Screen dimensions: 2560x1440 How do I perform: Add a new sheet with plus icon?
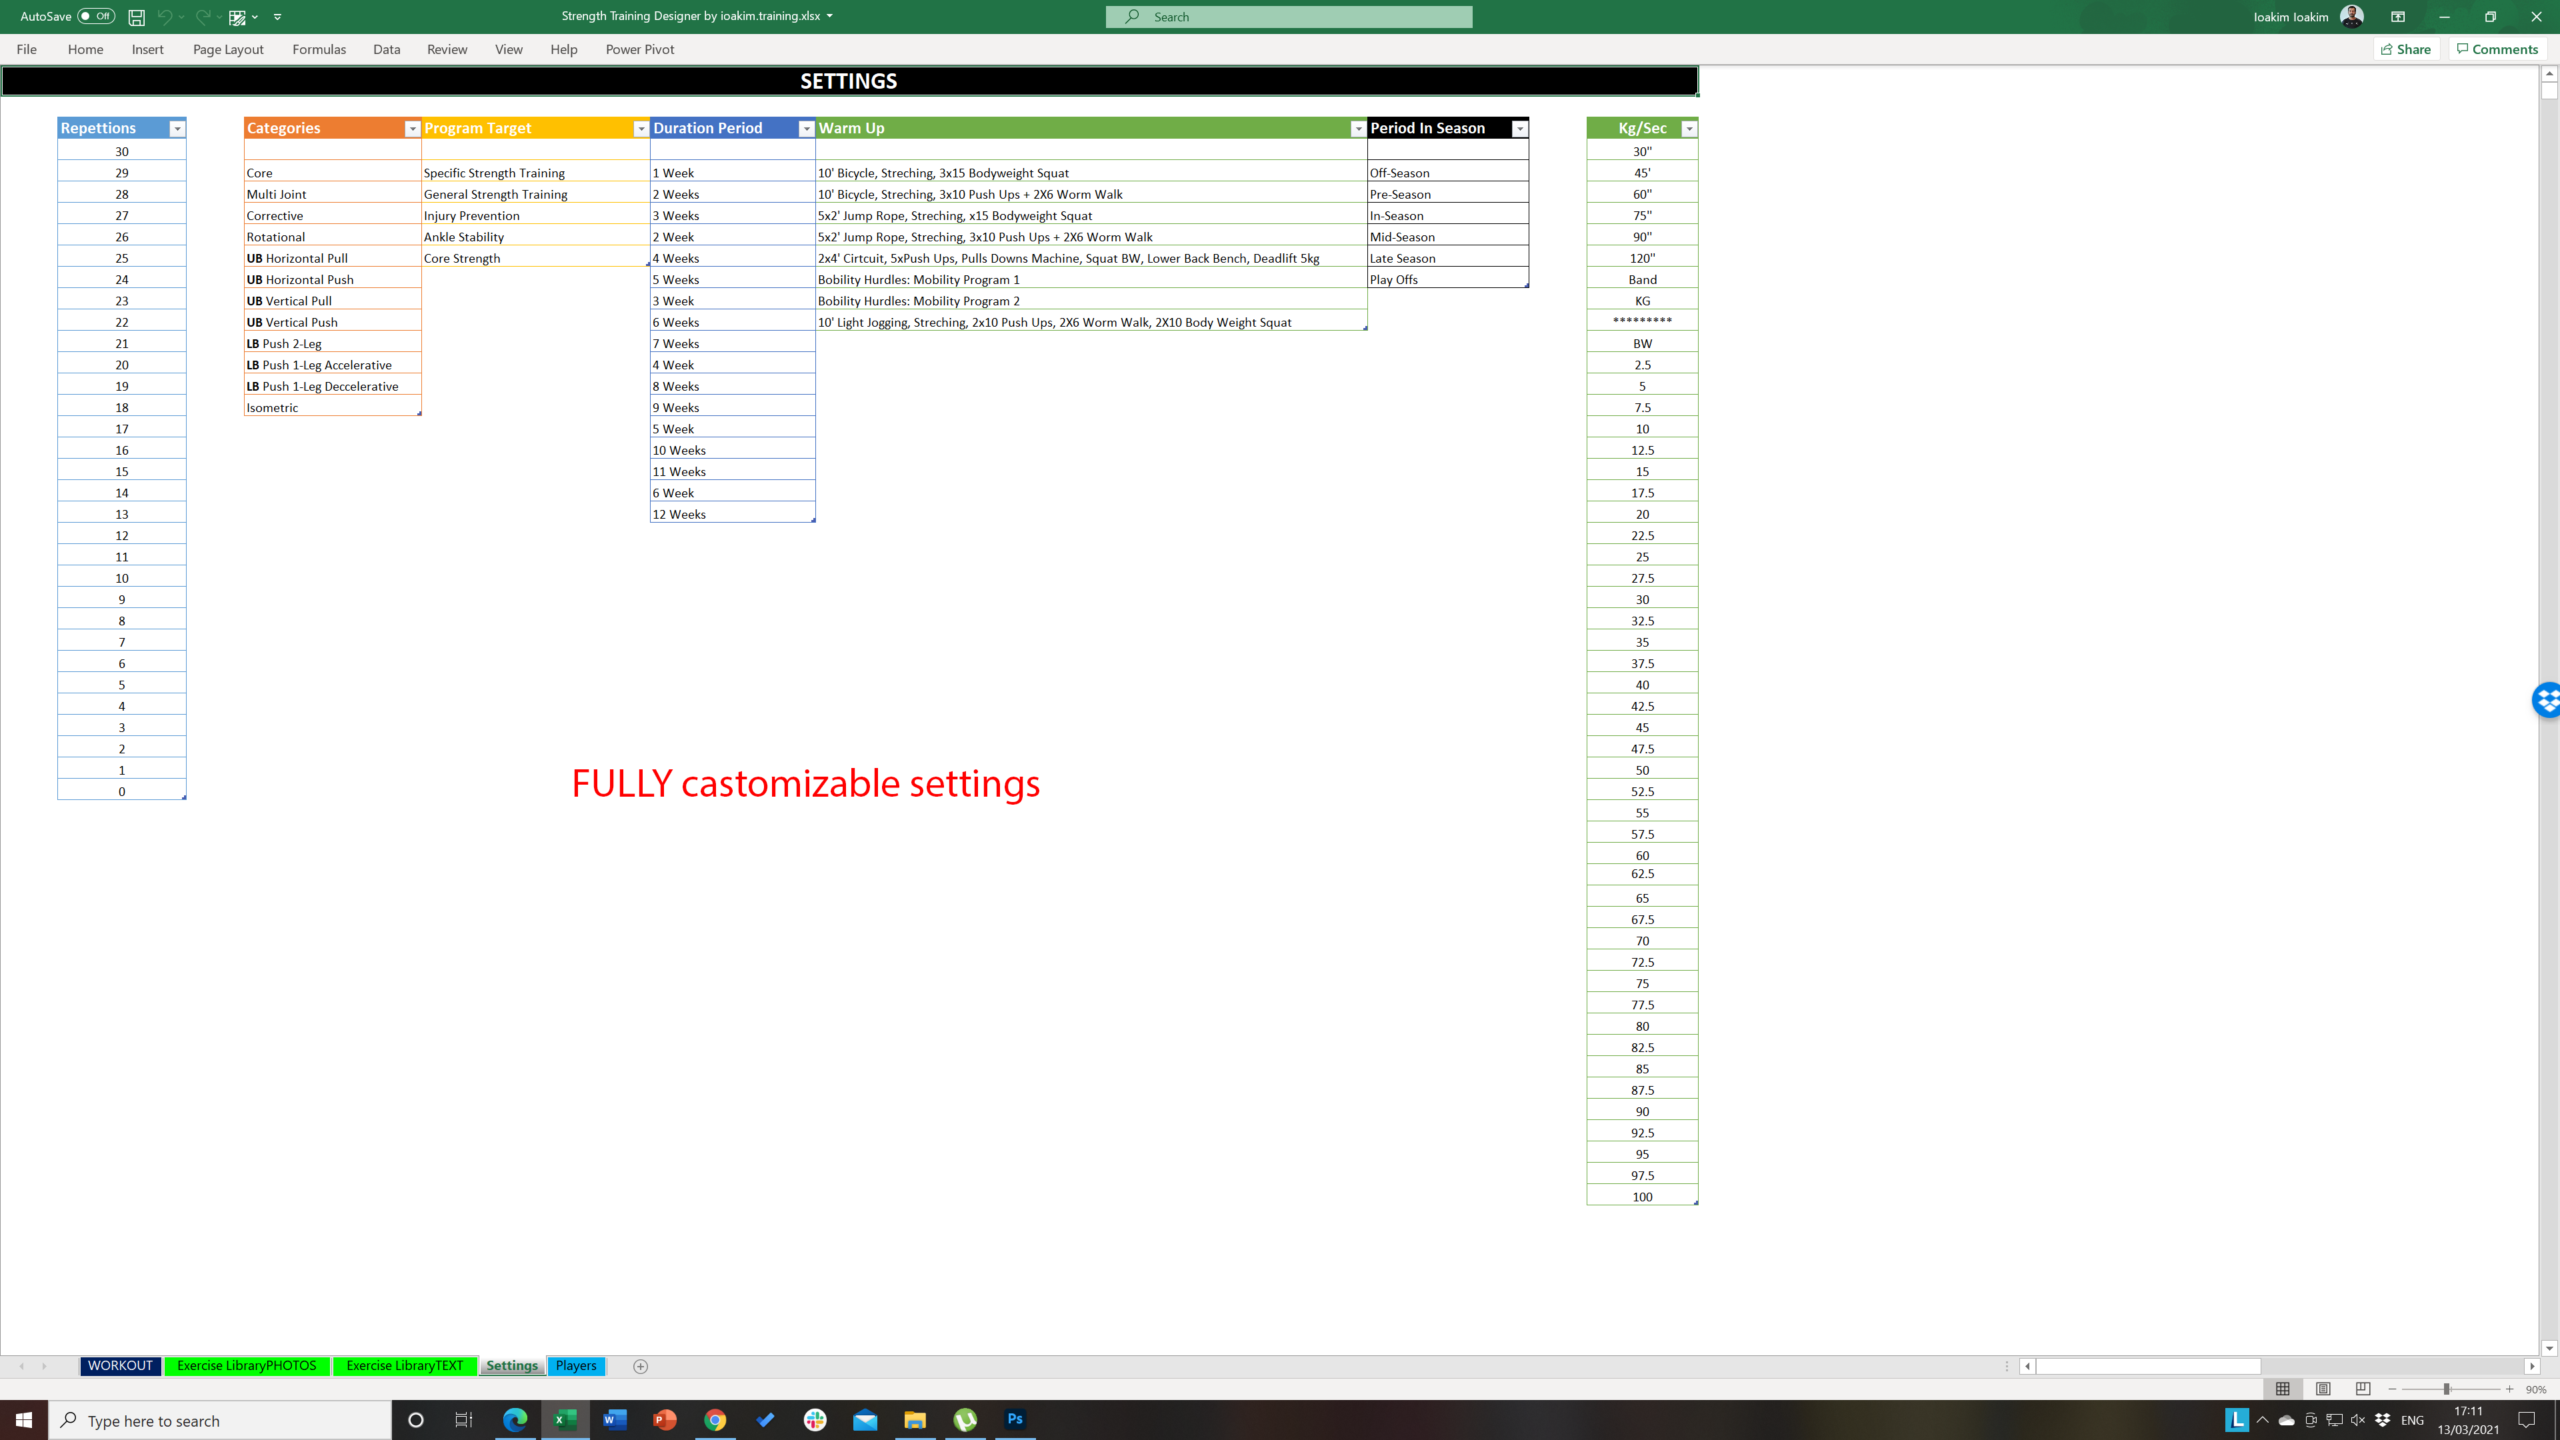click(x=641, y=1366)
